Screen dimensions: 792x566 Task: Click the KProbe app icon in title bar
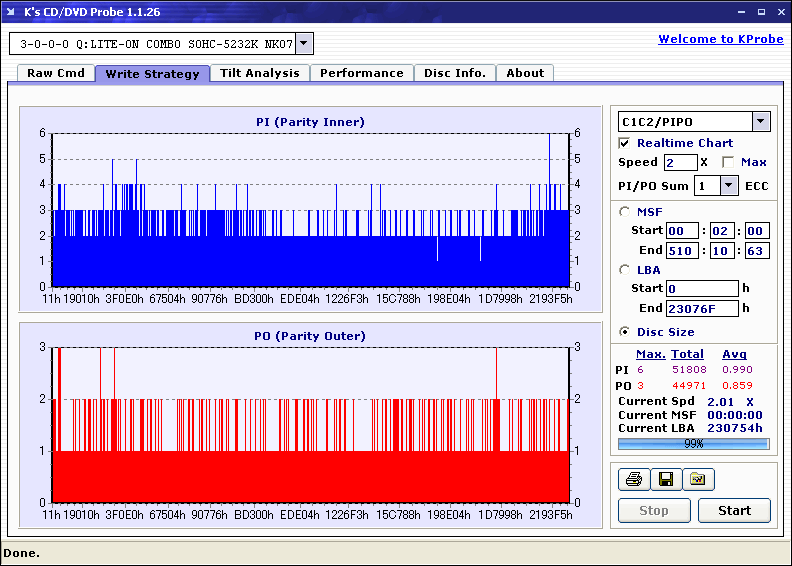coord(12,12)
